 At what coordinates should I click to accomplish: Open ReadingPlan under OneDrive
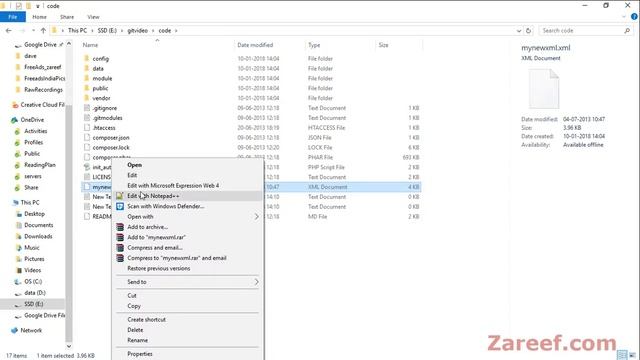tap(40, 165)
